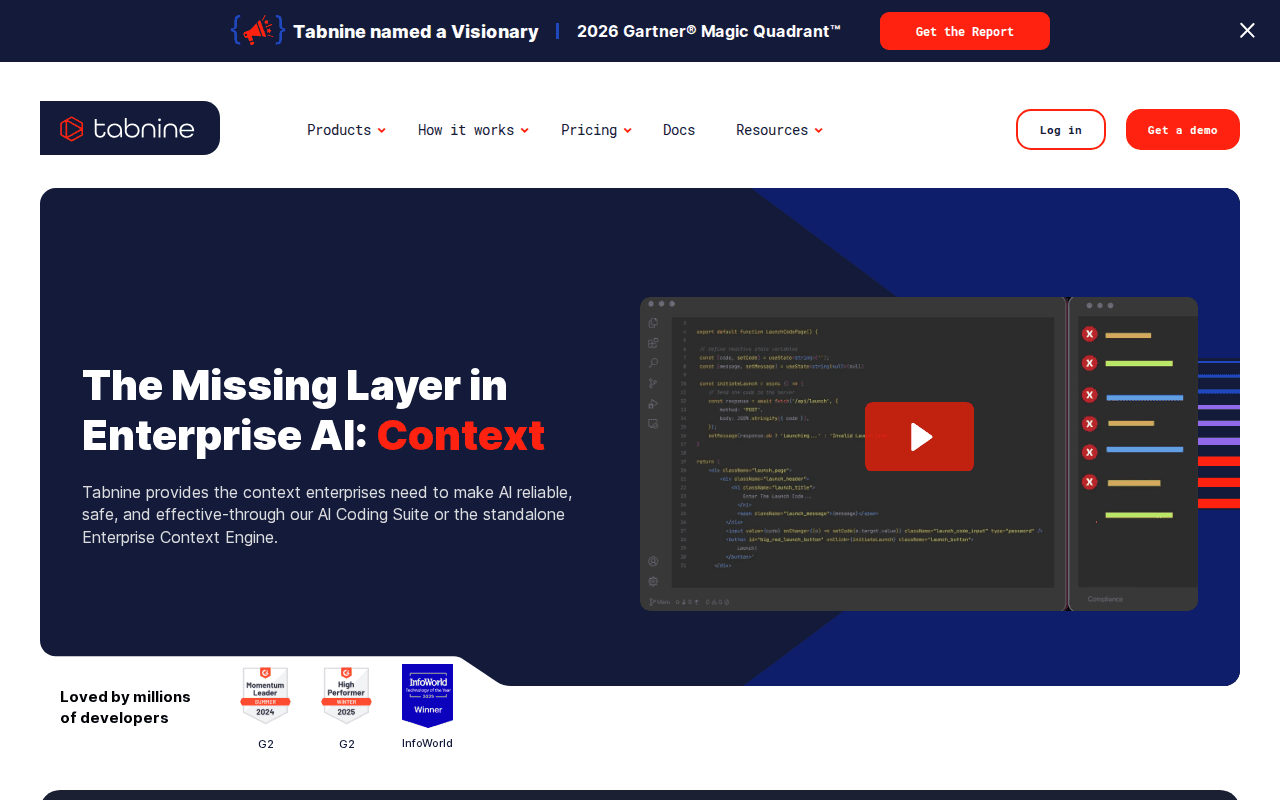Expand the Pricing chevron
1280x800 pixels.
pyautogui.click(x=628, y=130)
